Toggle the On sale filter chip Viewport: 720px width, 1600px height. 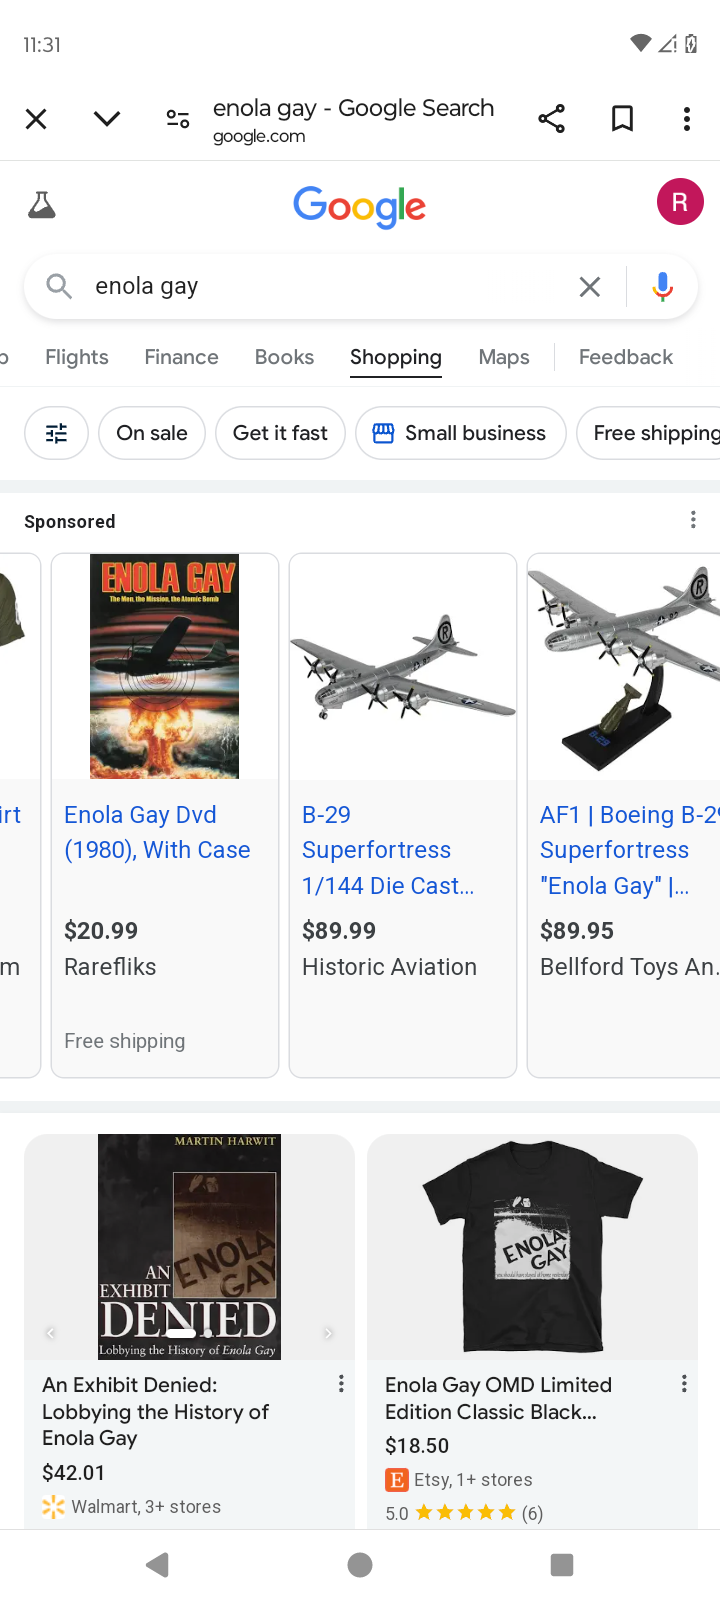pos(152,433)
